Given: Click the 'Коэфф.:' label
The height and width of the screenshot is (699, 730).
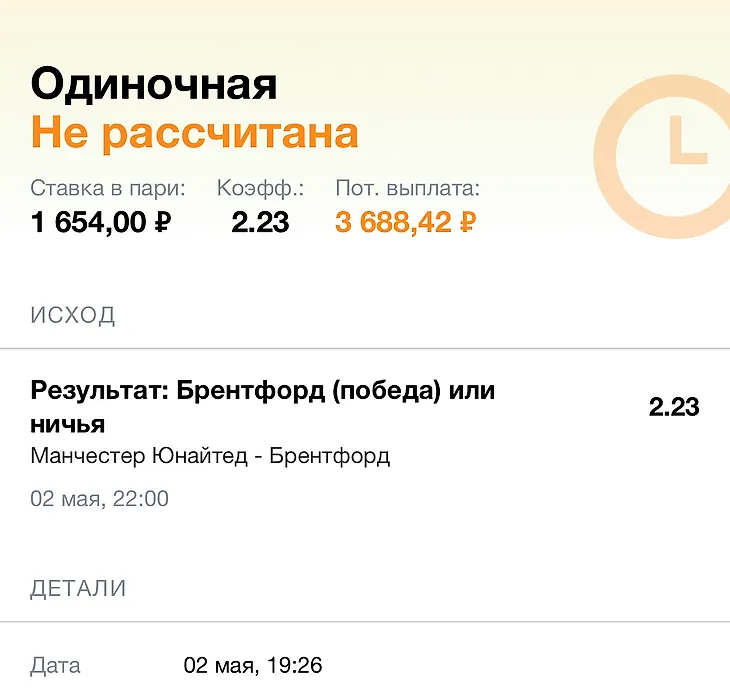Looking at the screenshot, I should coord(260,188).
